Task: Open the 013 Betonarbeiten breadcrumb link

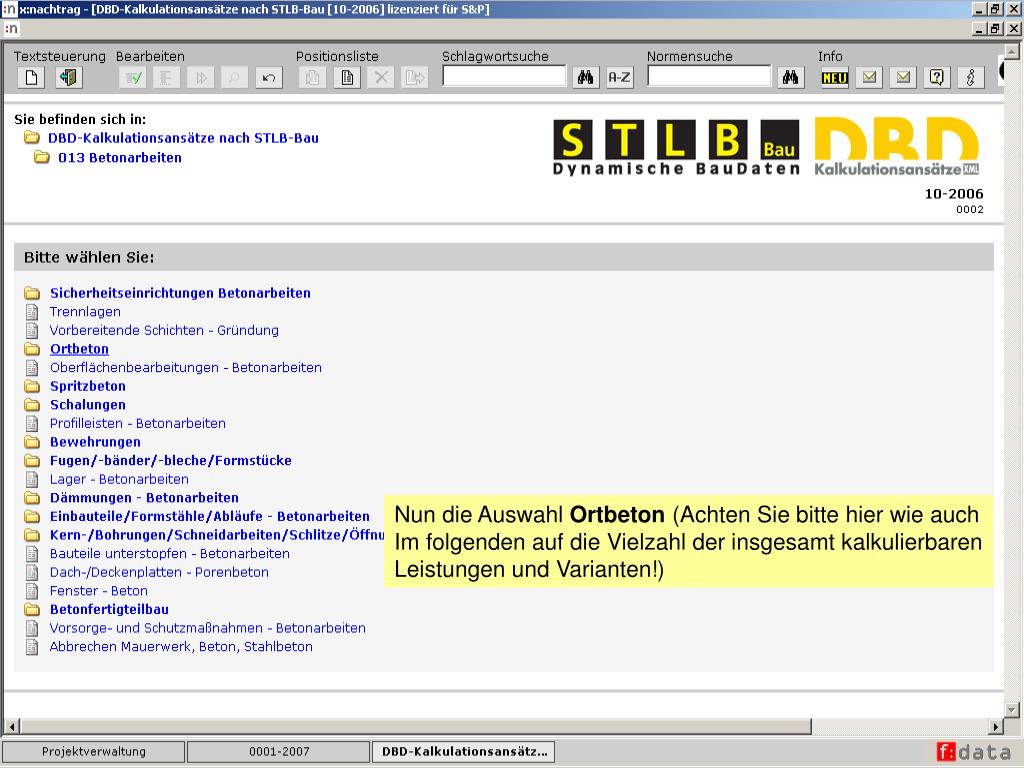Action: click(120, 158)
